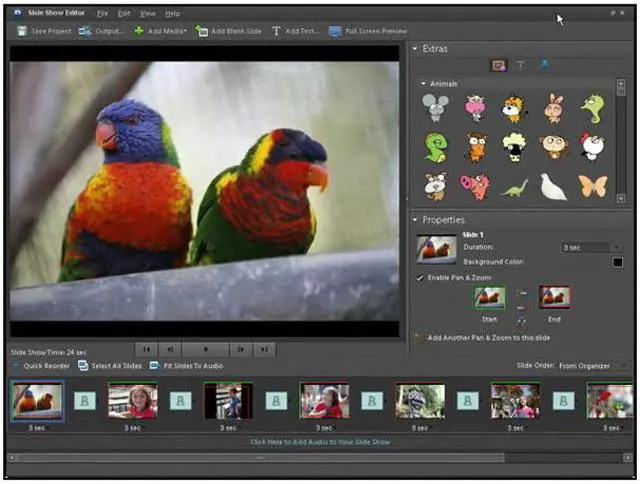Viewport: 640px width, 484px height.
Task: Select the brown monkey clip art
Action: pyautogui.click(x=553, y=147)
